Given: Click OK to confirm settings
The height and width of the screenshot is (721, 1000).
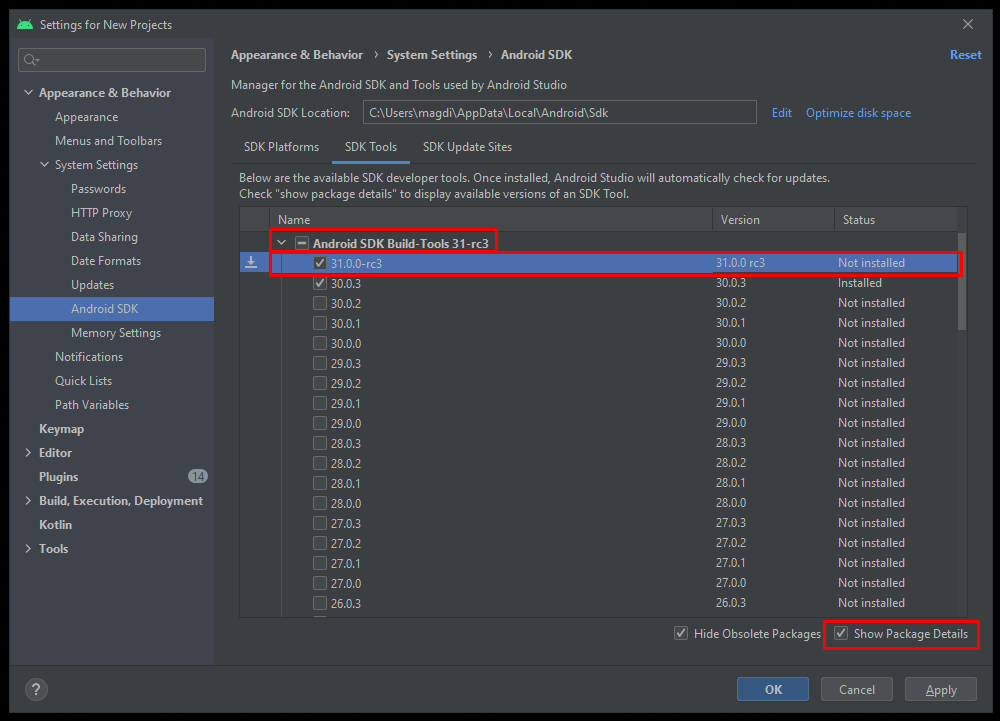Looking at the screenshot, I should [x=773, y=689].
